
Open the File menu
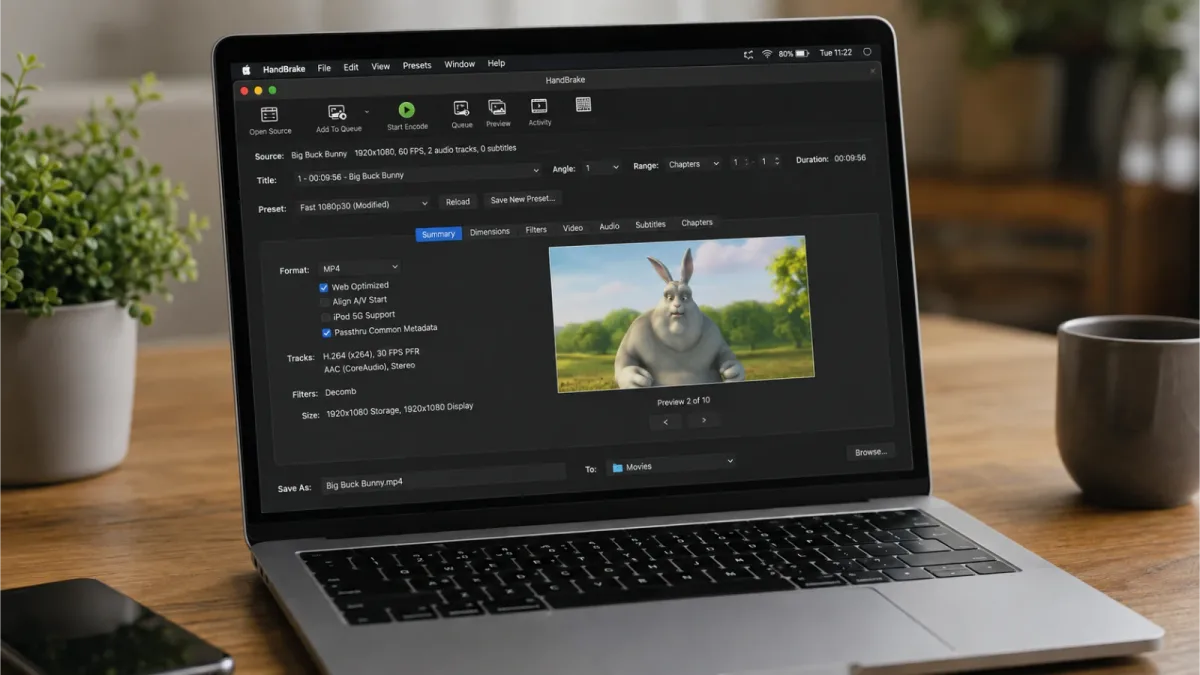pos(324,68)
